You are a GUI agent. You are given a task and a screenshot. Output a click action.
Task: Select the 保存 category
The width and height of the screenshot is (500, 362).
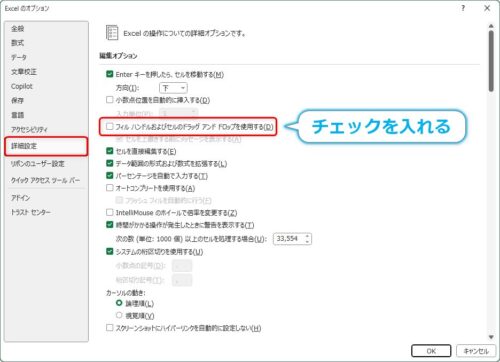point(18,100)
